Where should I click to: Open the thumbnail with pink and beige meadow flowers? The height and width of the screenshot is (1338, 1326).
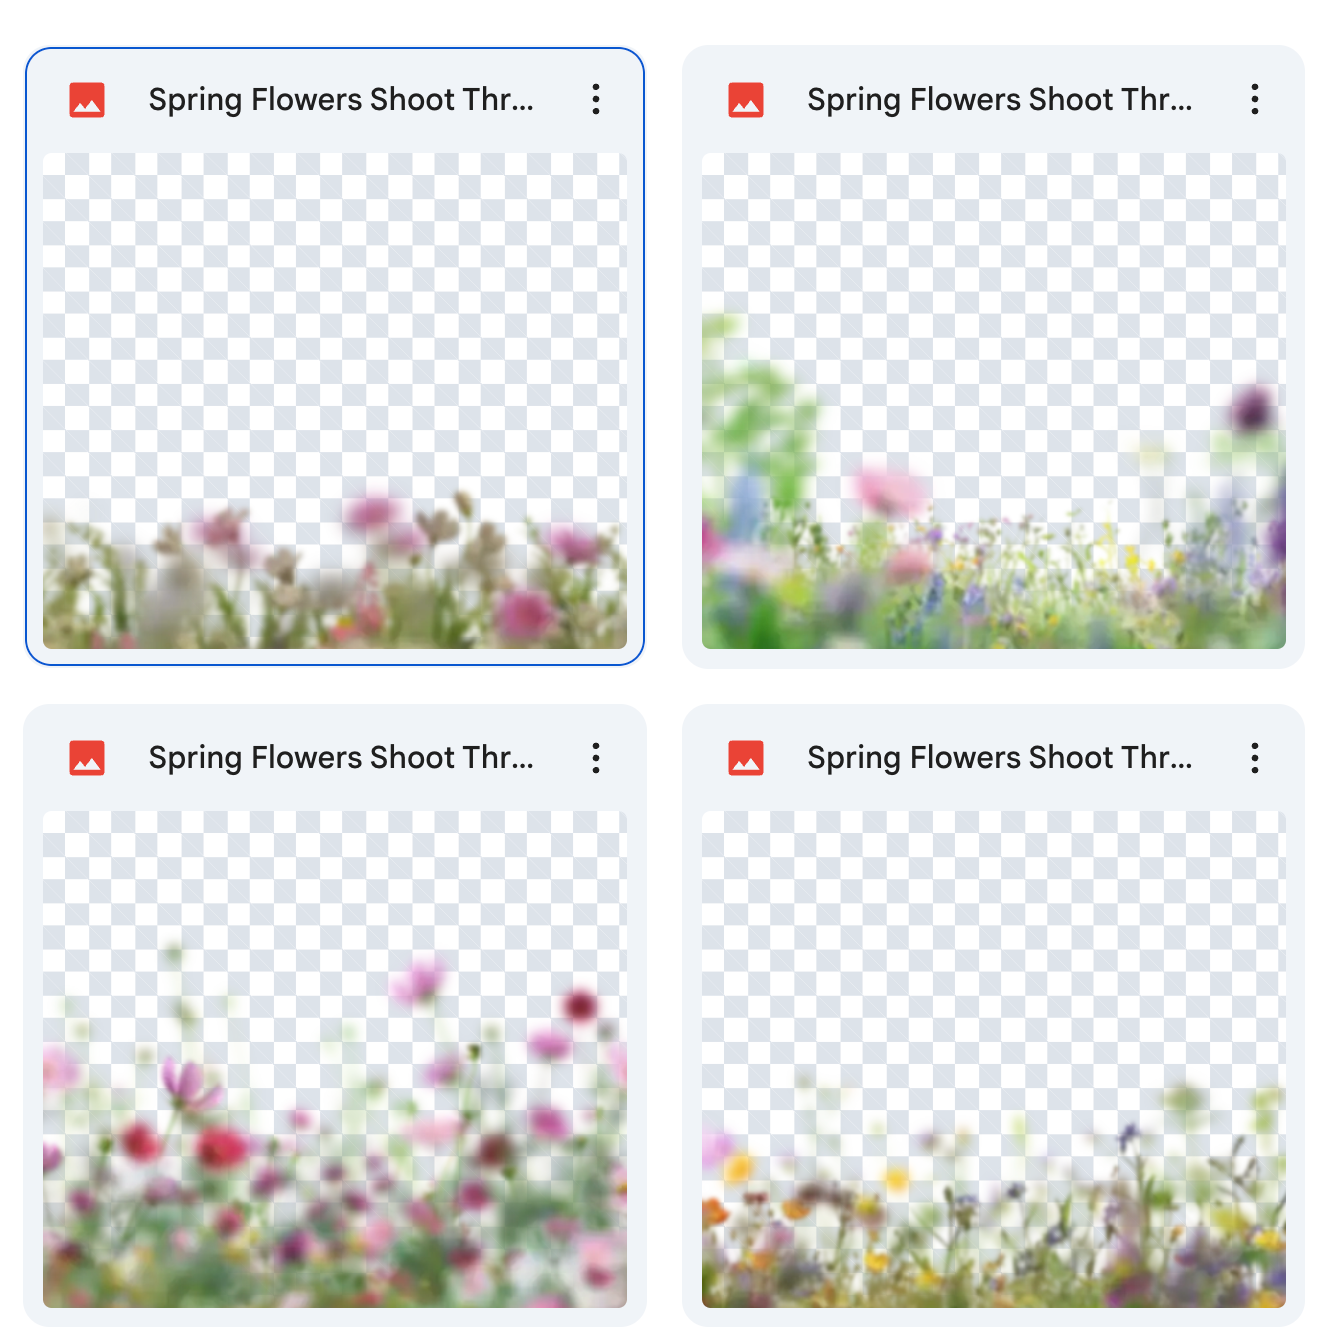(335, 400)
